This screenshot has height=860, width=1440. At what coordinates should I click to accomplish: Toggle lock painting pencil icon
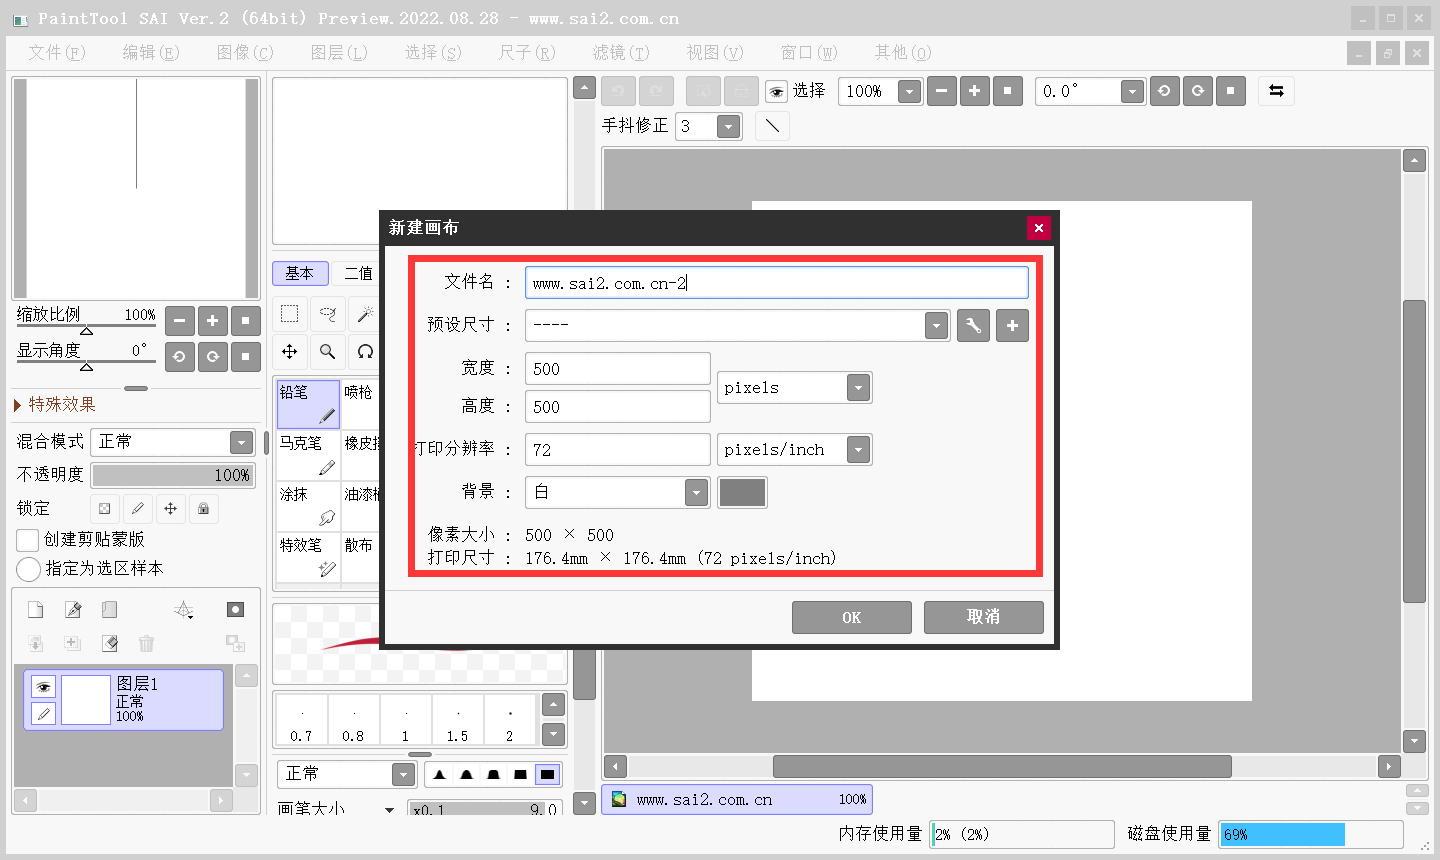[x=138, y=509]
